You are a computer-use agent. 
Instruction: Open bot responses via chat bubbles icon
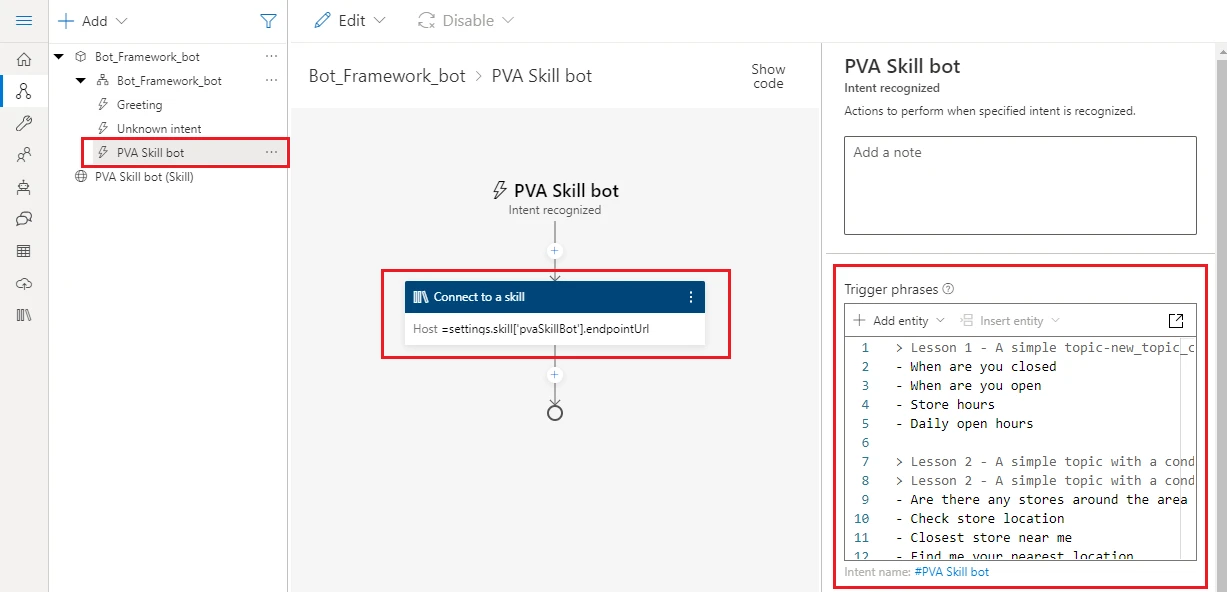click(x=25, y=219)
